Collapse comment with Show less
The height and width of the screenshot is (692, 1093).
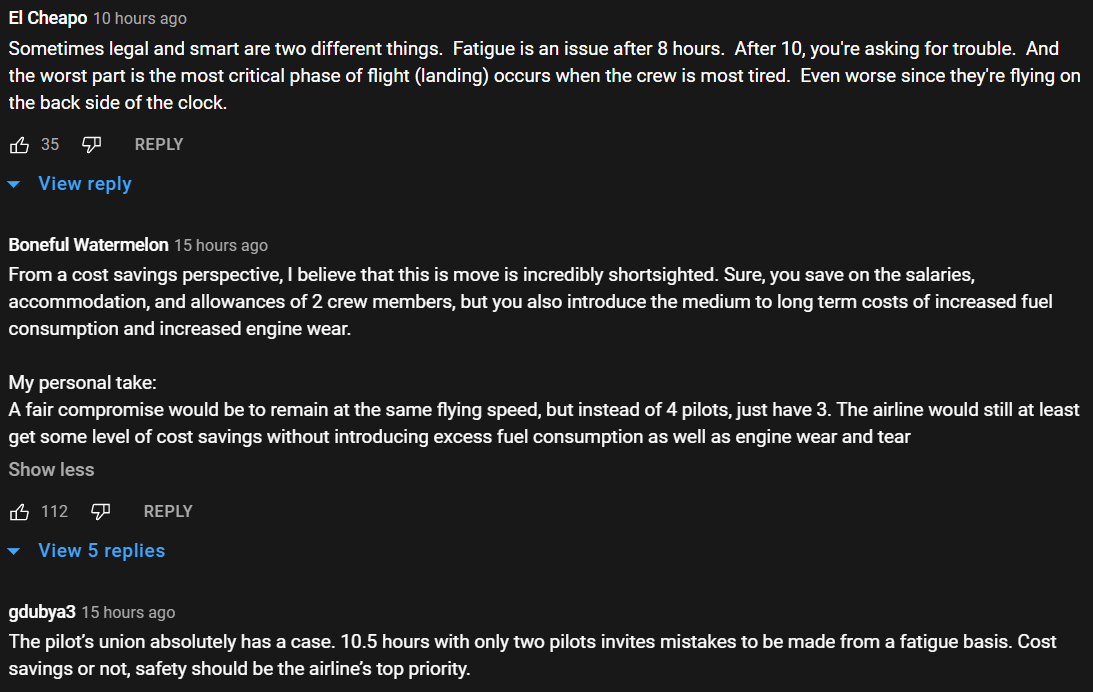click(51, 470)
